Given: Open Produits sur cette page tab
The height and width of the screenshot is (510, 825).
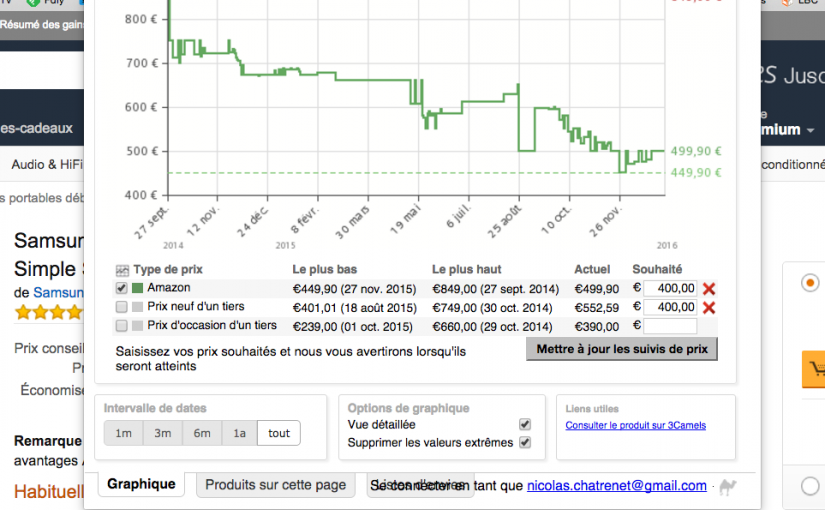Looking at the screenshot, I should tap(276, 485).
